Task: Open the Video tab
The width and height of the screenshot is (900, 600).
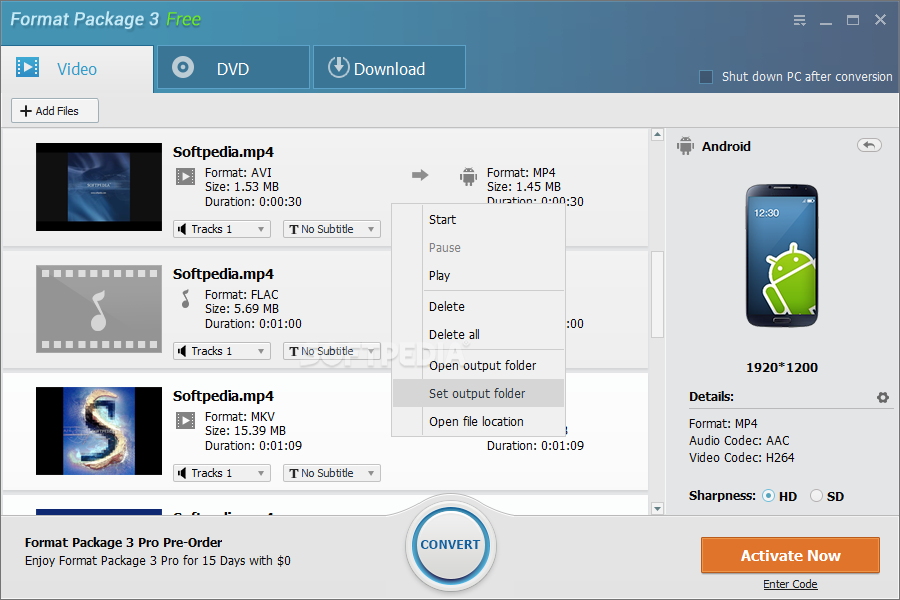Action: (x=77, y=69)
